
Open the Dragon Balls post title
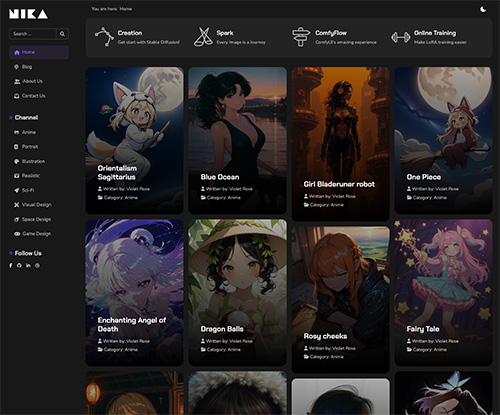tap(222, 329)
